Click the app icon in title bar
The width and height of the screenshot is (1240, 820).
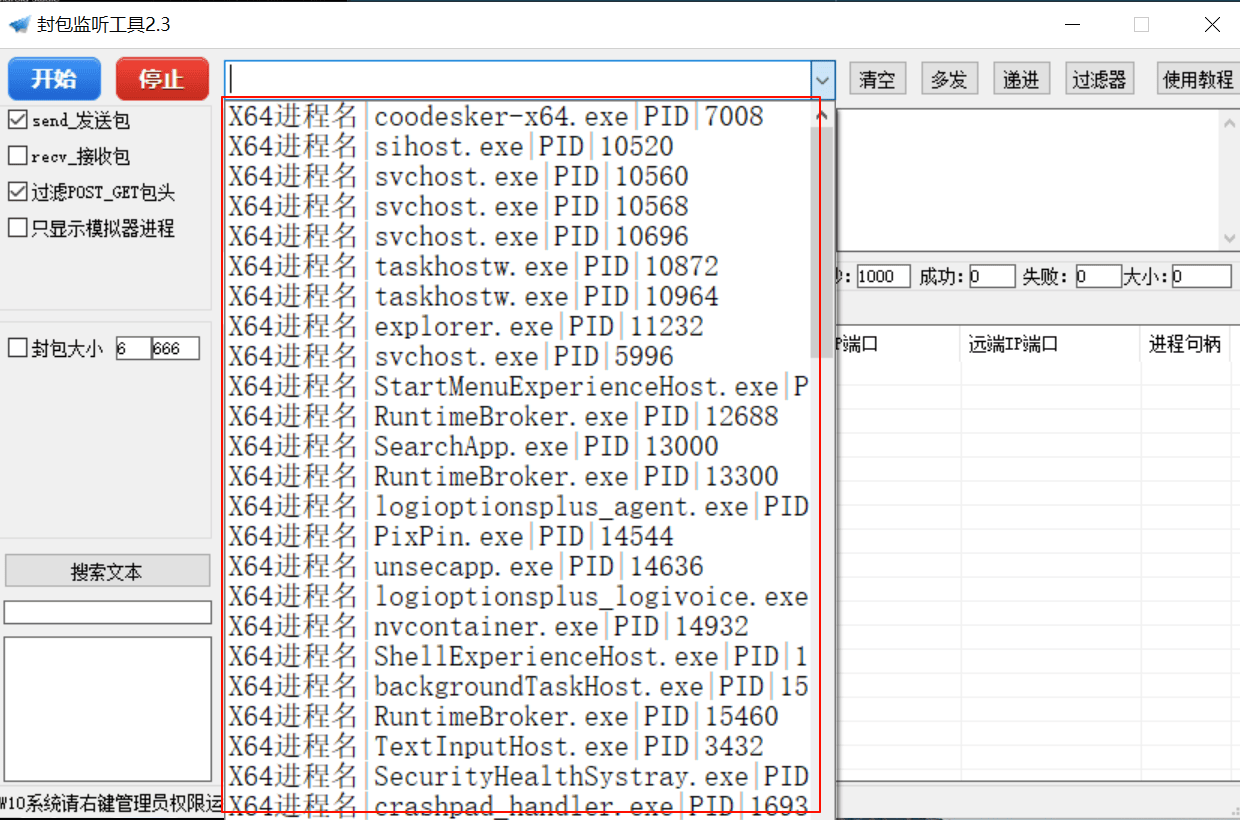click(x=19, y=24)
